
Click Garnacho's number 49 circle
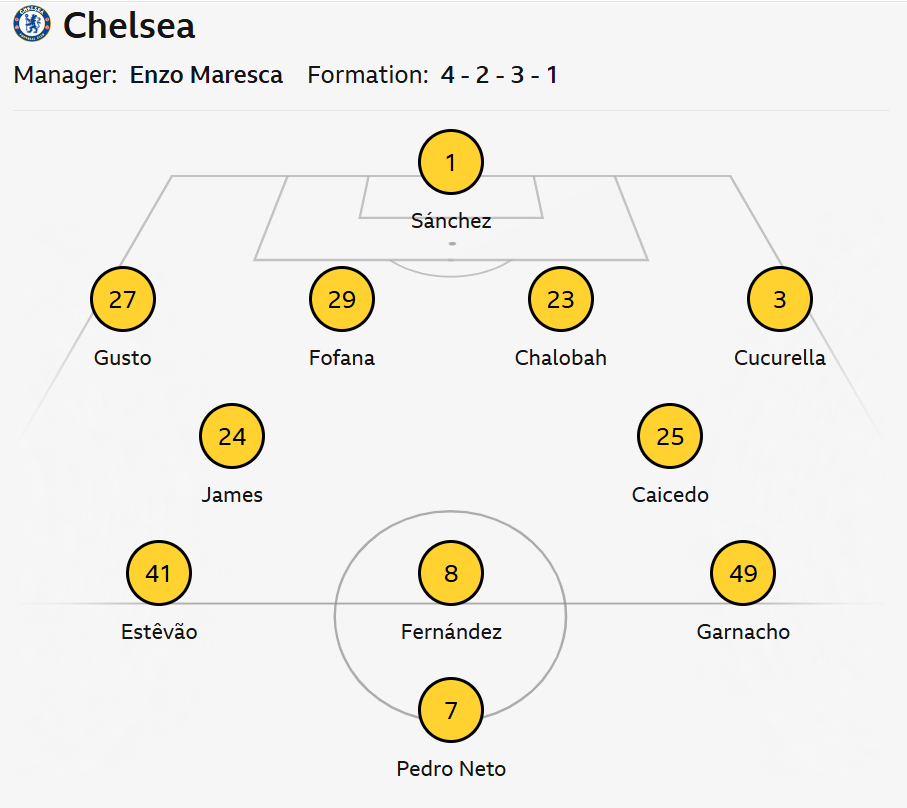[743, 573]
